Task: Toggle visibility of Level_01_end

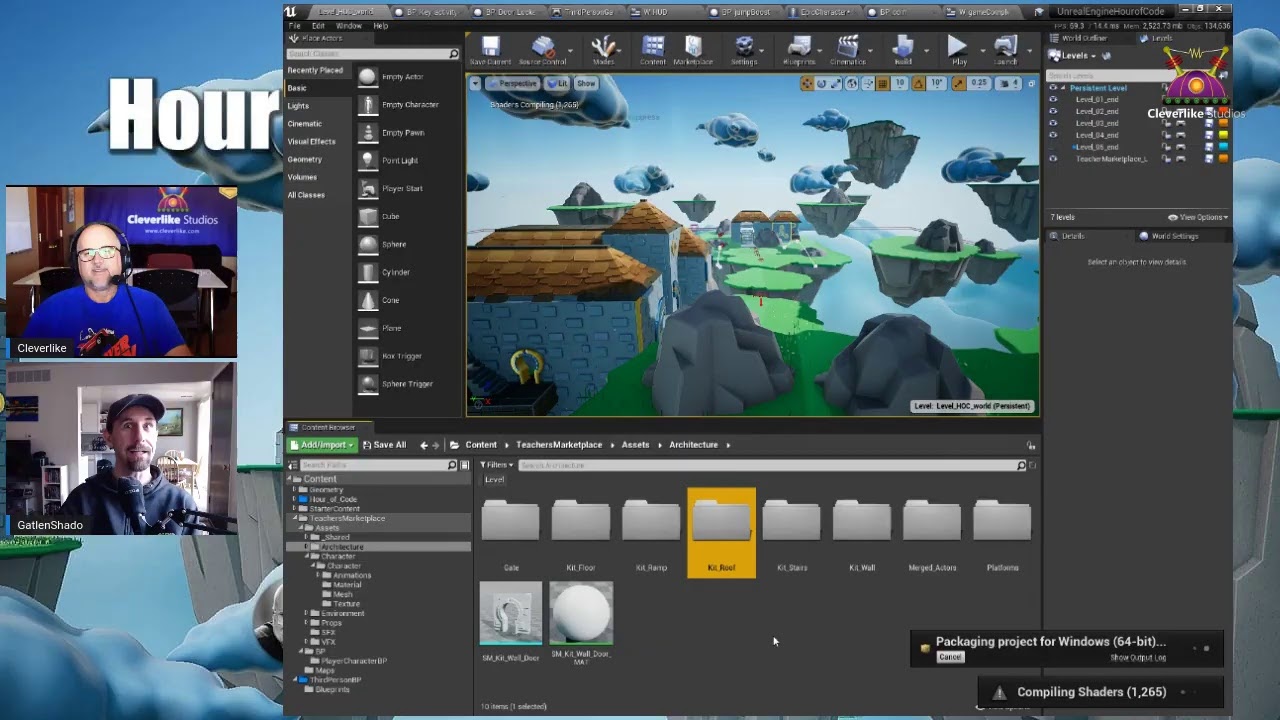Action: pyautogui.click(x=1052, y=100)
